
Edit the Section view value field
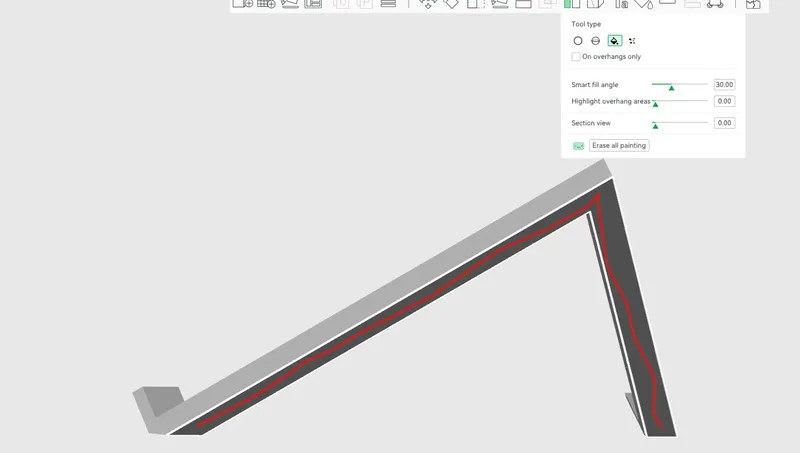pos(724,123)
